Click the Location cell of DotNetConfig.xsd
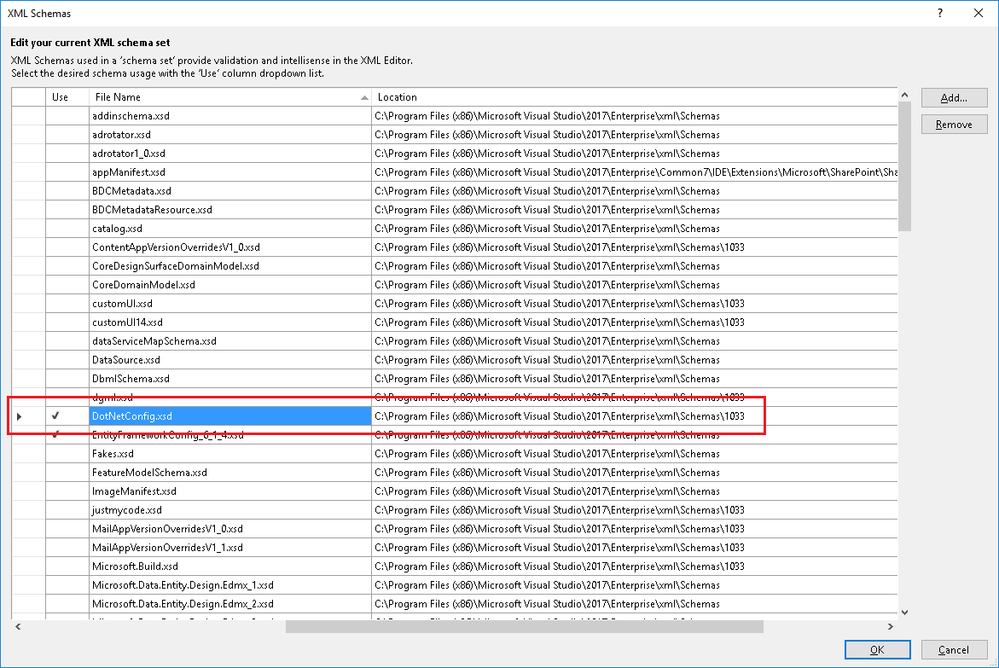 click(x=634, y=416)
